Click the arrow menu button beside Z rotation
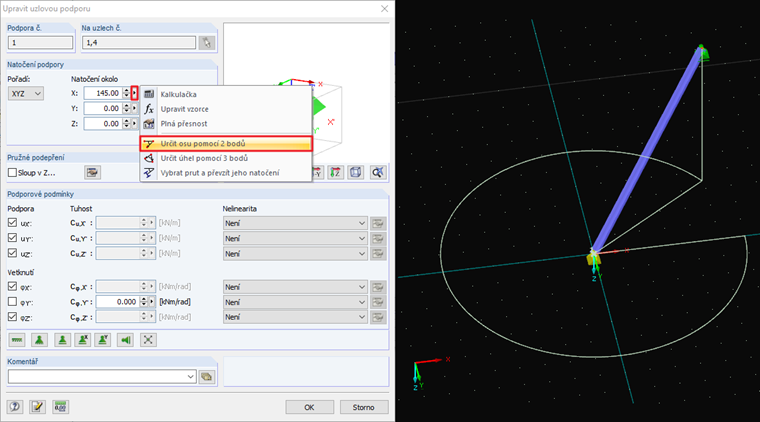760x422 pixels. click(135, 124)
